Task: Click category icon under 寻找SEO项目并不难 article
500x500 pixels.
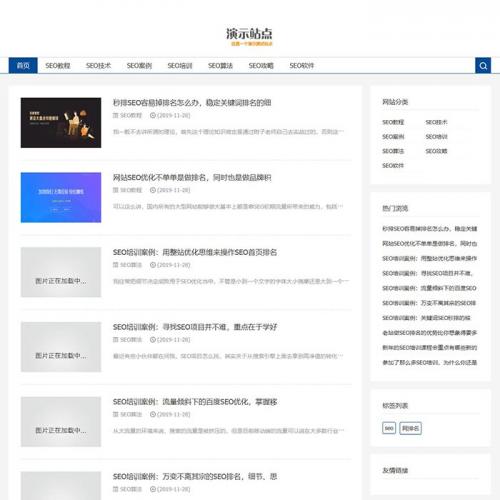Action: pos(116,339)
